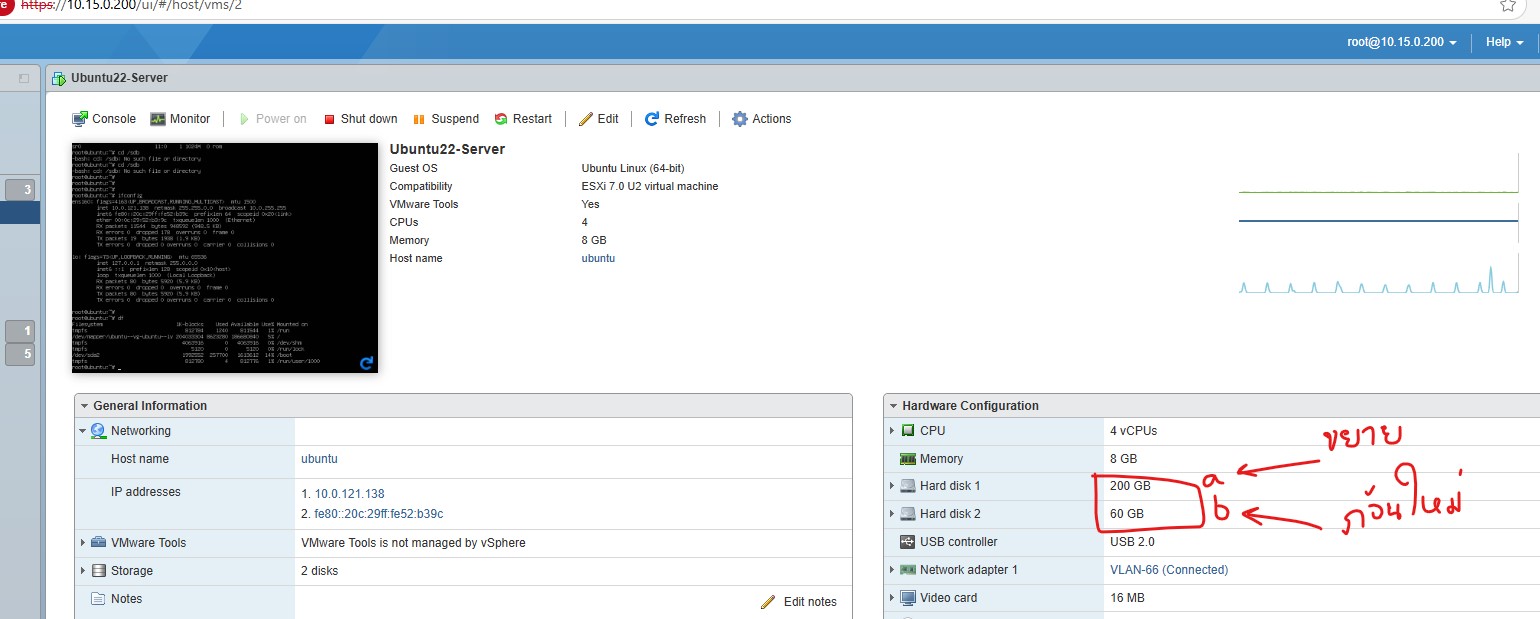Suspend the virtual machine
The width and height of the screenshot is (1540, 619).
(446, 119)
